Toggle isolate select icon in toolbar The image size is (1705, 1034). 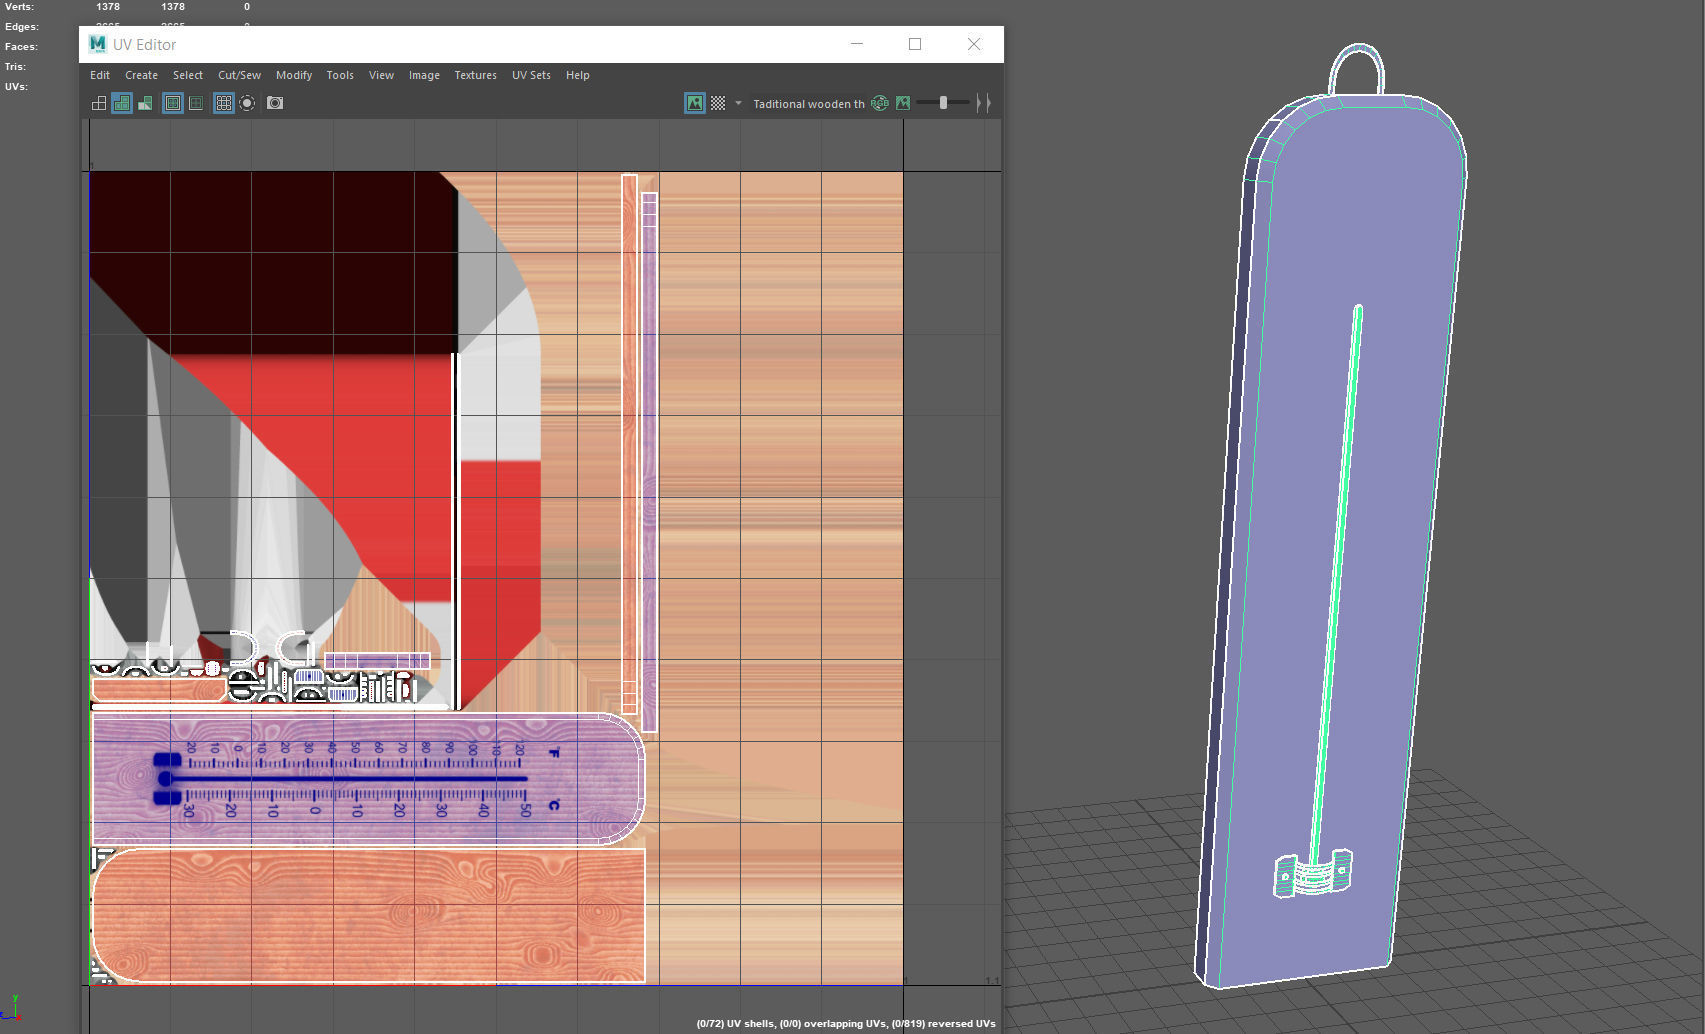[x=247, y=103]
